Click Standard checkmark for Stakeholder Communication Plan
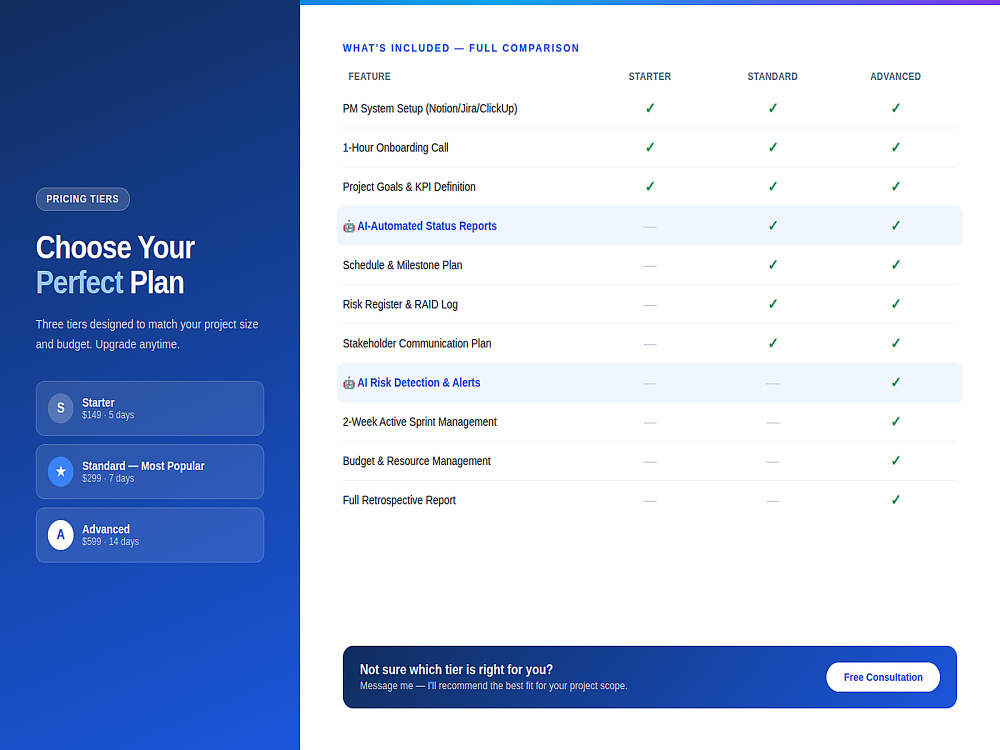 coord(772,343)
